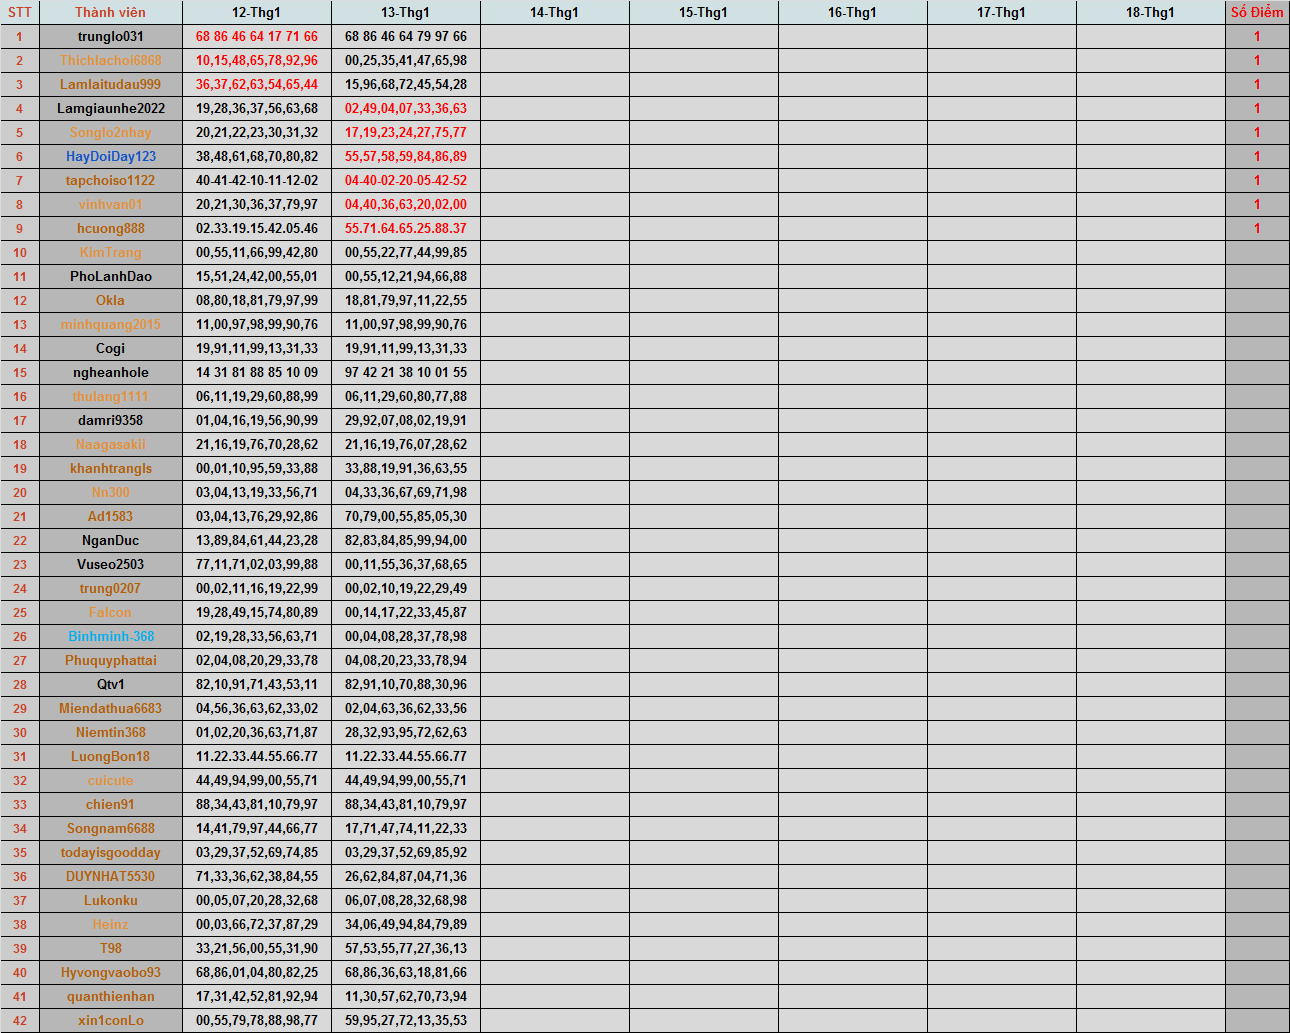Image resolution: width=1290 pixels, height=1033 pixels.
Task: Click member name trunglo031
Action: 110,36
